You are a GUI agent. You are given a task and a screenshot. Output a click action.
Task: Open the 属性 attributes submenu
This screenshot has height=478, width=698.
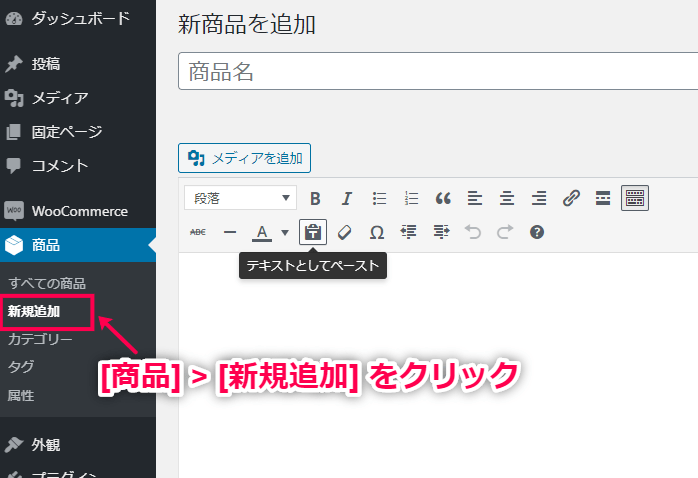pos(21,395)
